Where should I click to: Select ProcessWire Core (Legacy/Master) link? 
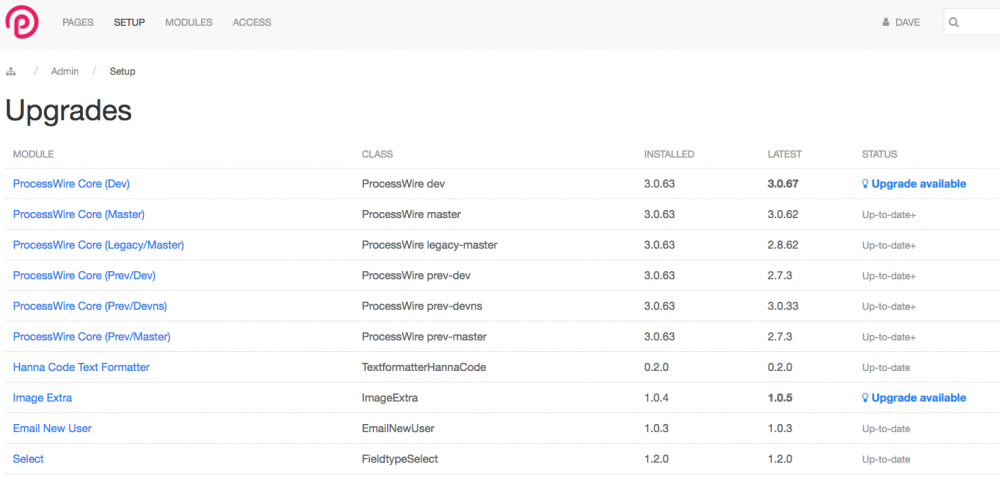98,245
